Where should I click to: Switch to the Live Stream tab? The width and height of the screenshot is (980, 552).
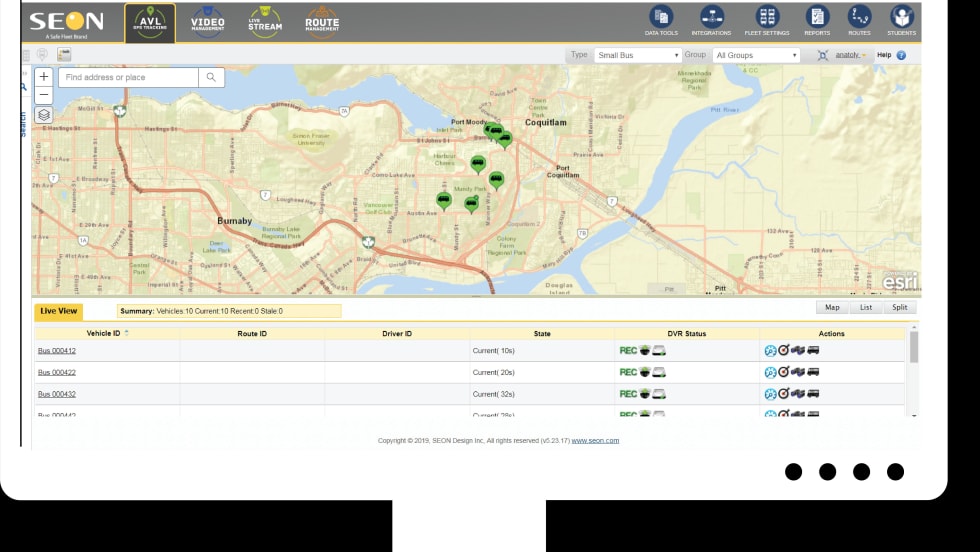click(265, 22)
